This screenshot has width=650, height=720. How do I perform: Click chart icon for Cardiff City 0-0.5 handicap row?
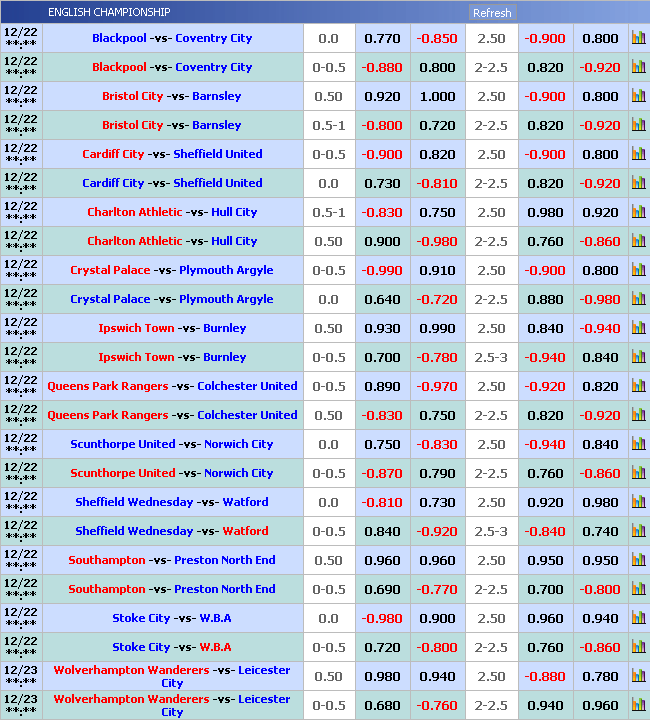coord(638,155)
